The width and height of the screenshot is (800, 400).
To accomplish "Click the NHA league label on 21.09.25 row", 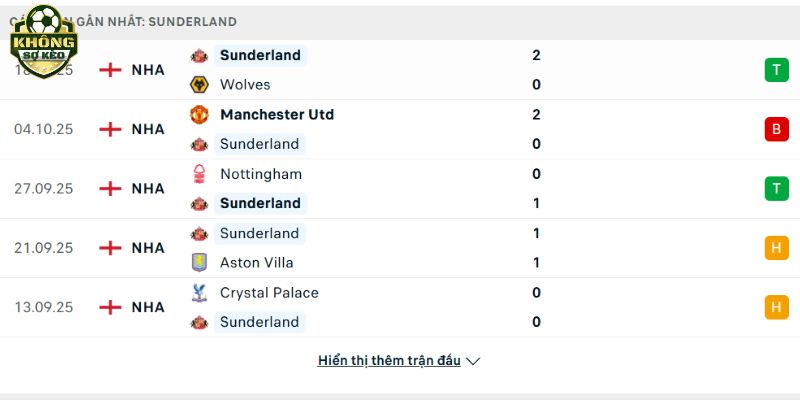I will pos(148,248).
